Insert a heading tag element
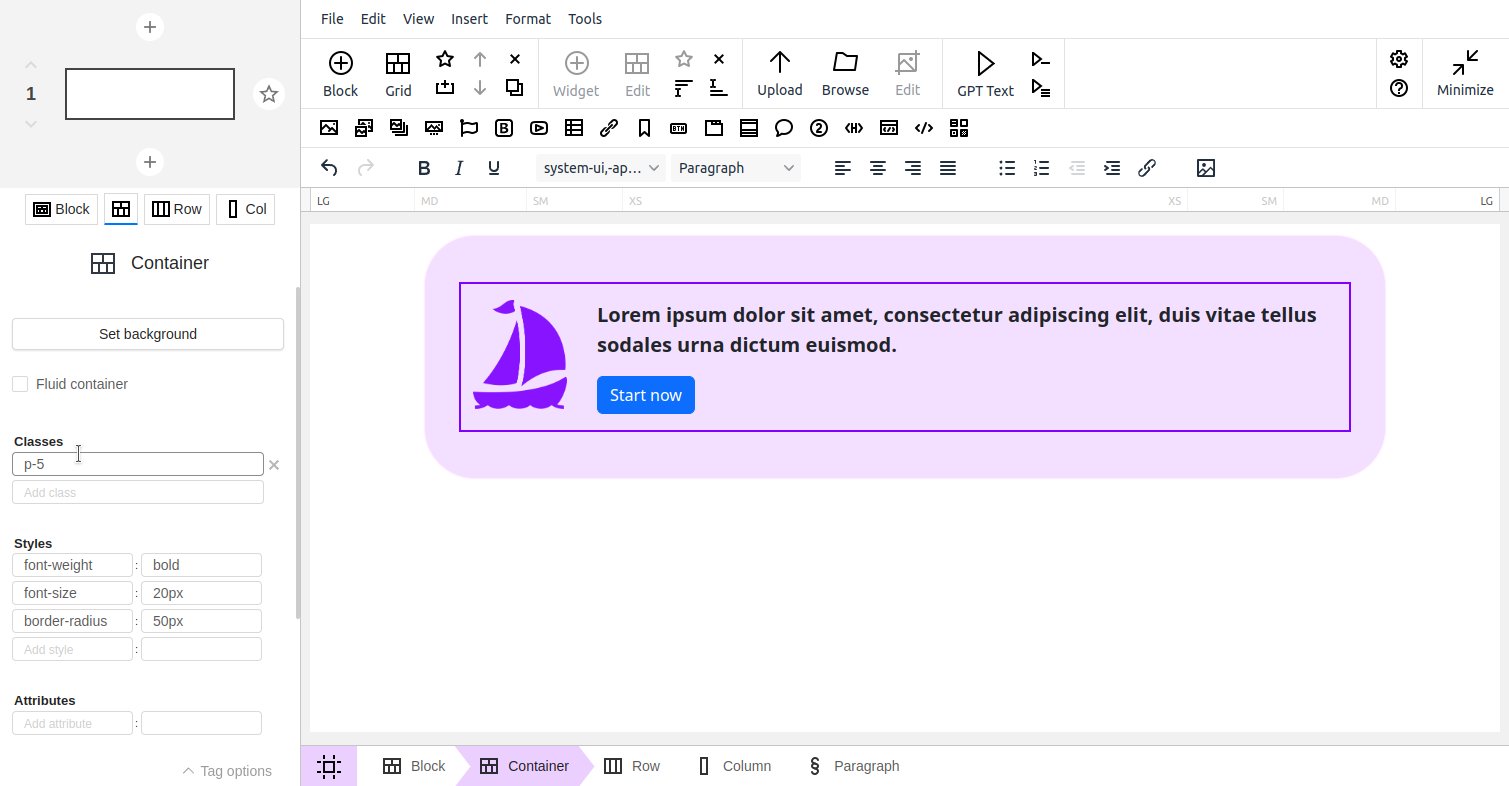The height and width of the screenshot is (786, 1509). tap(853, 128)
